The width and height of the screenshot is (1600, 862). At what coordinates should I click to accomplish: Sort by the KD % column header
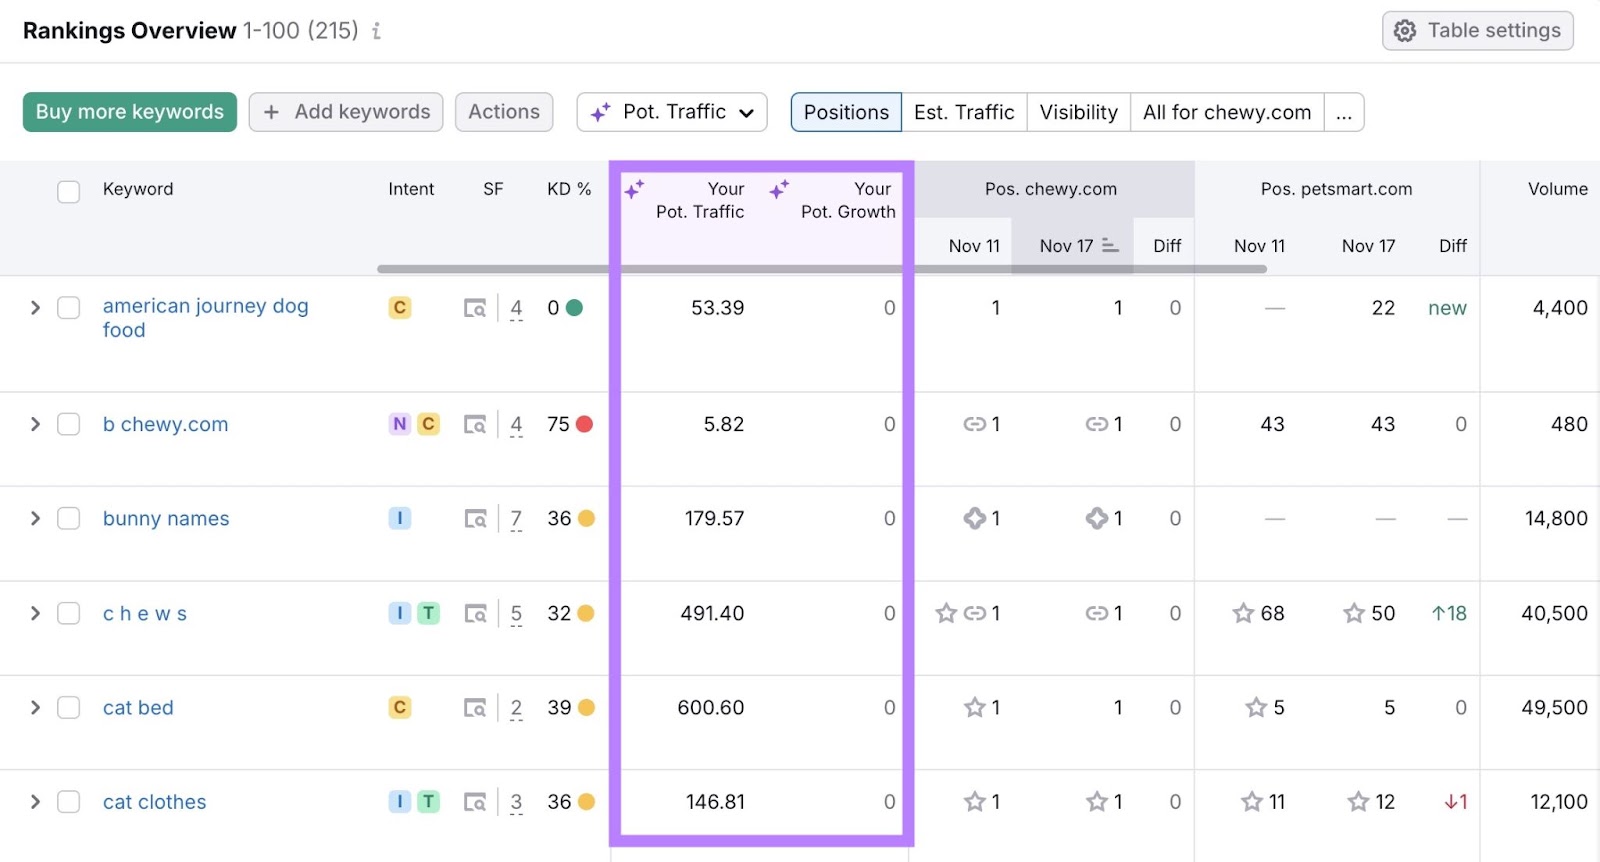pos(569,189)
